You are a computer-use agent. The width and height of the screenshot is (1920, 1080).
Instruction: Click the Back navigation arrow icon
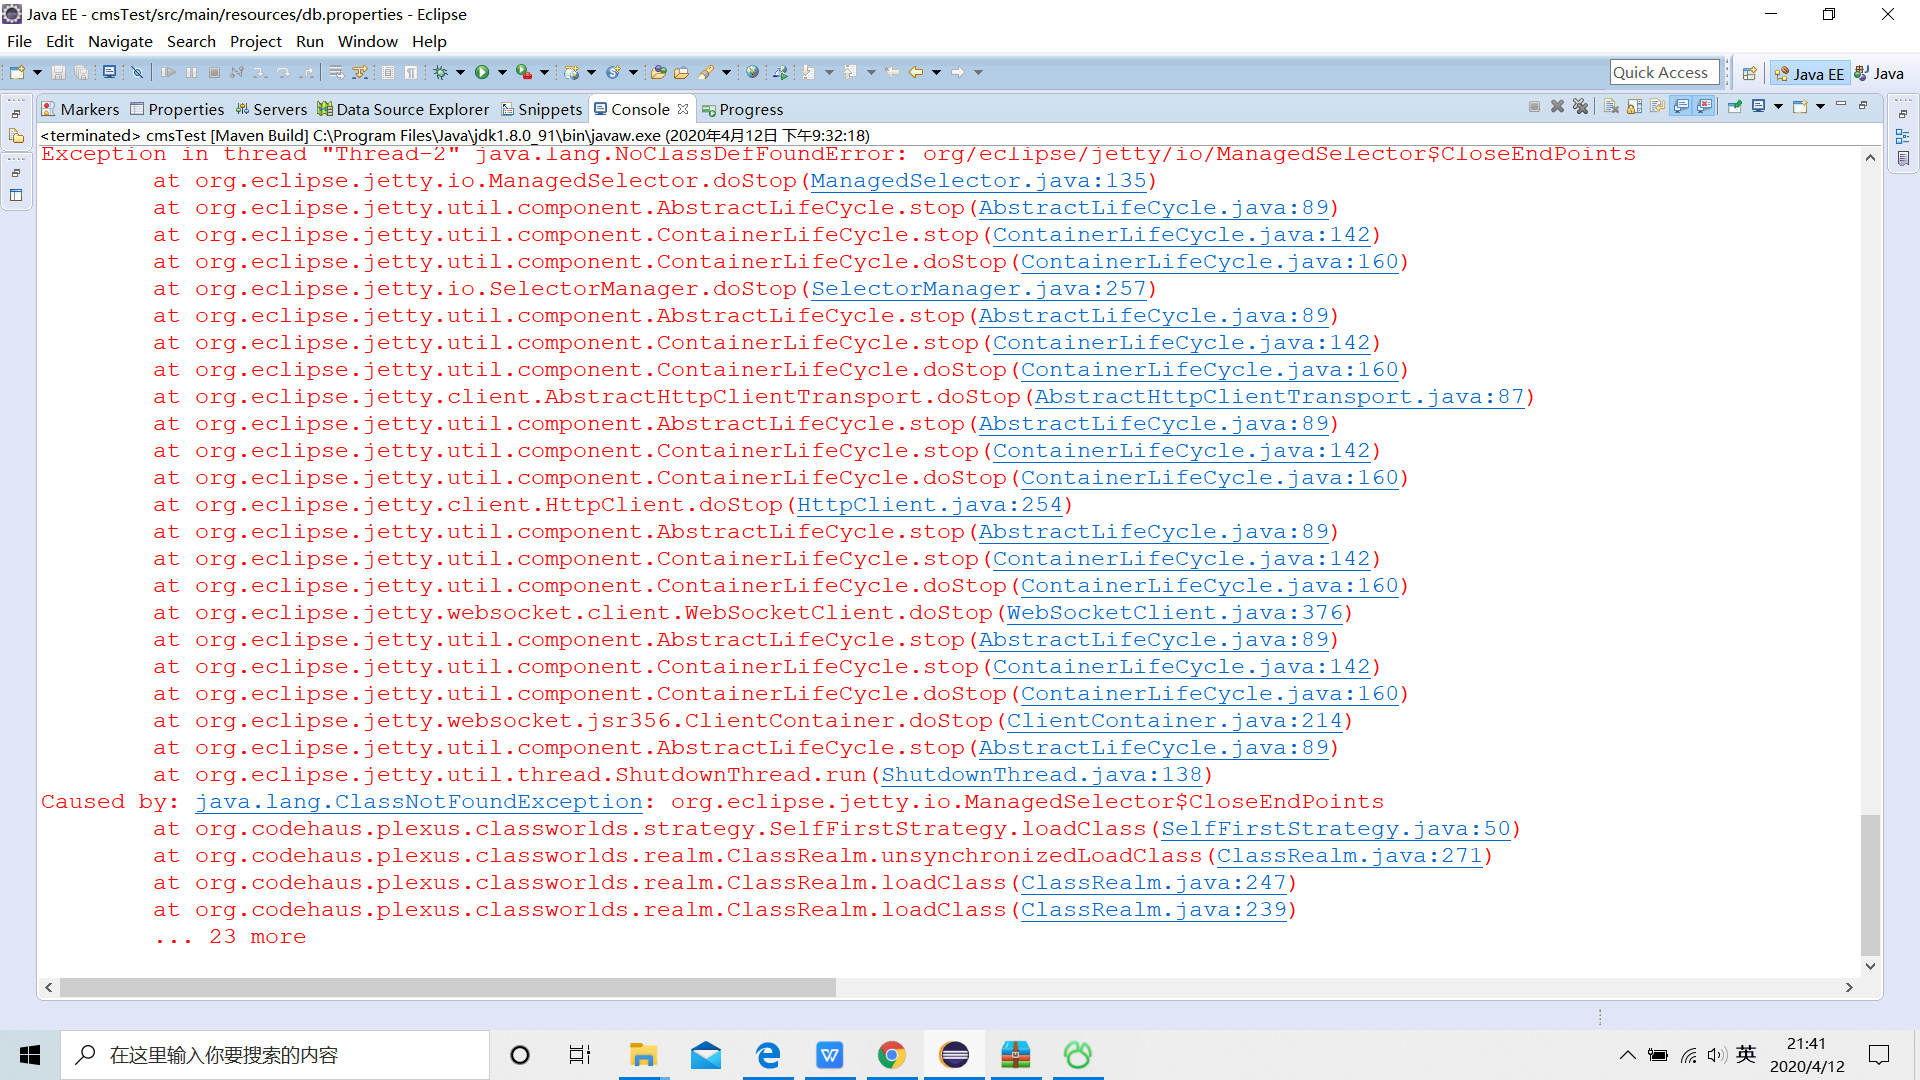tap(916, 72)
